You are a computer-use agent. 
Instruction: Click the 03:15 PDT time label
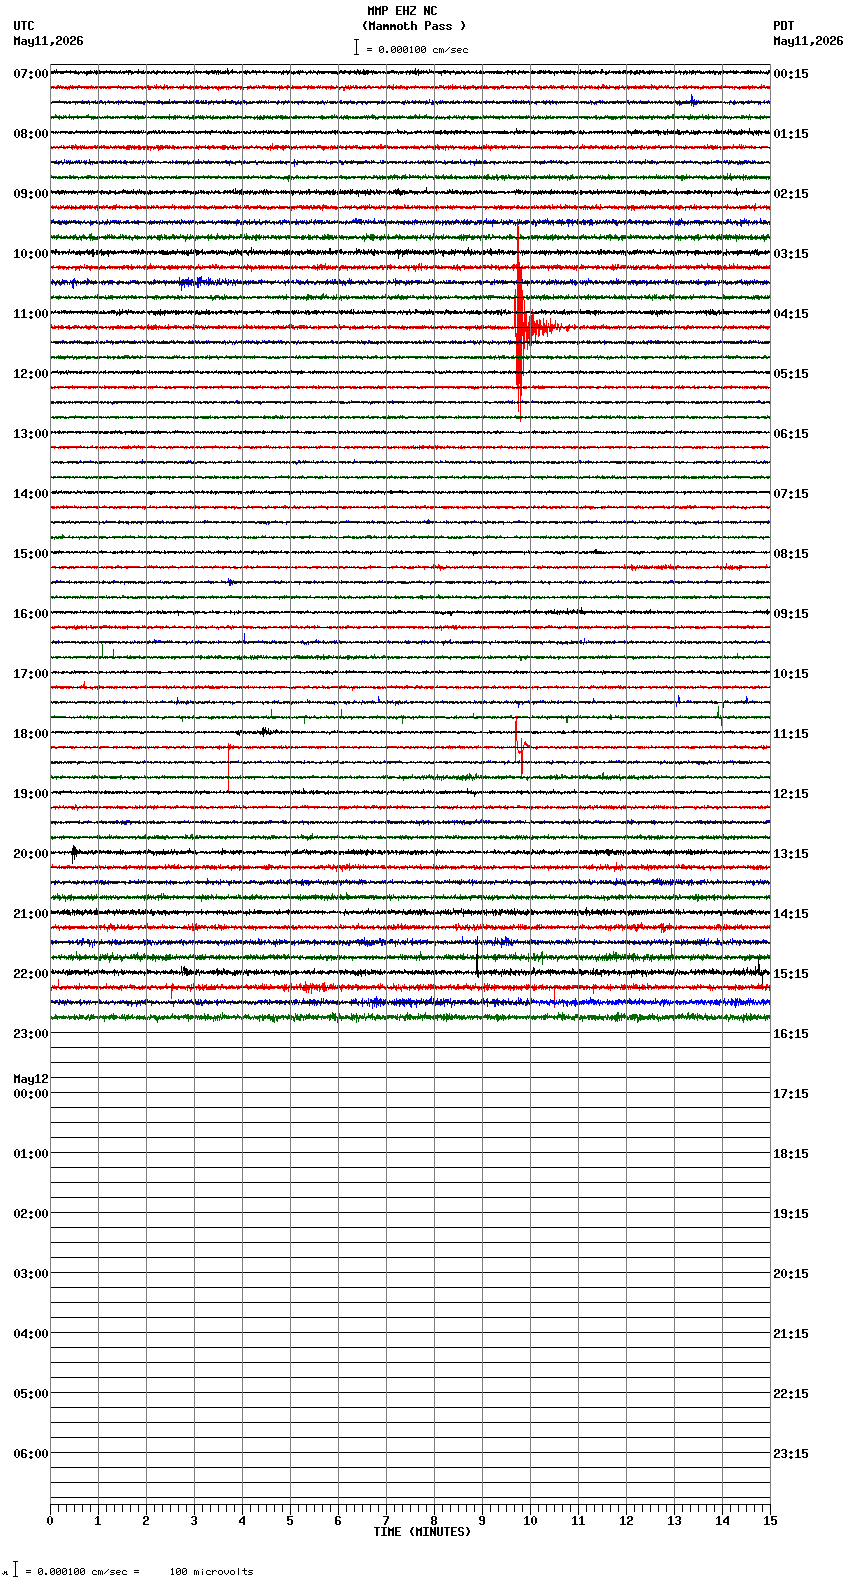[x=791, y=254]
